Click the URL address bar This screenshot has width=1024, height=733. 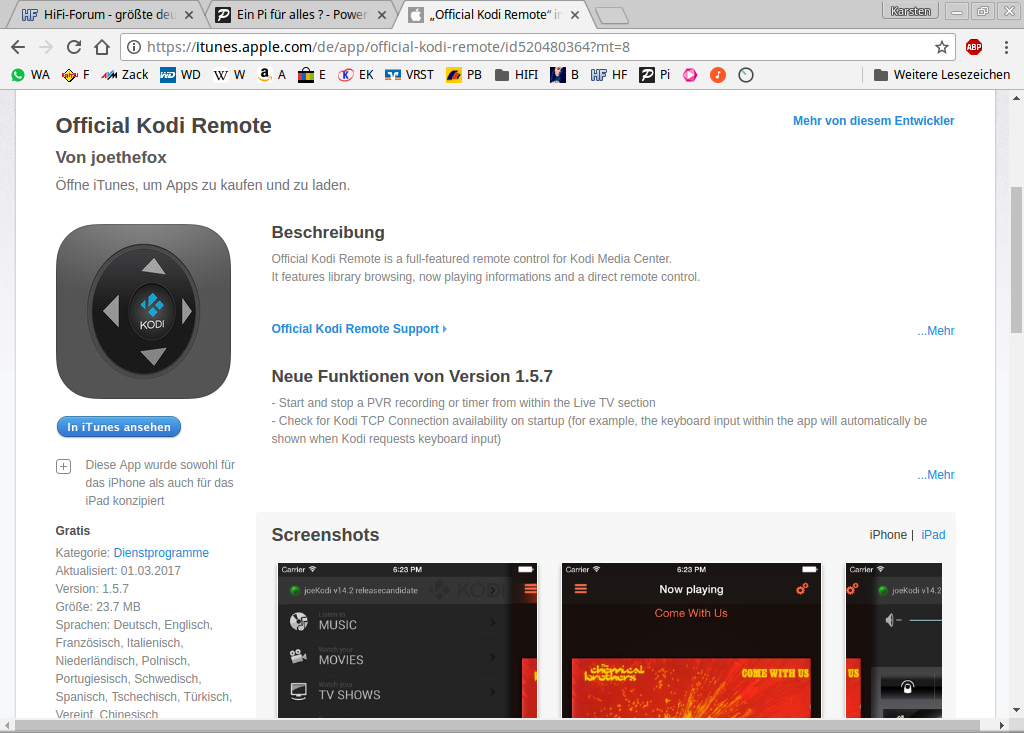click(530, 47)
